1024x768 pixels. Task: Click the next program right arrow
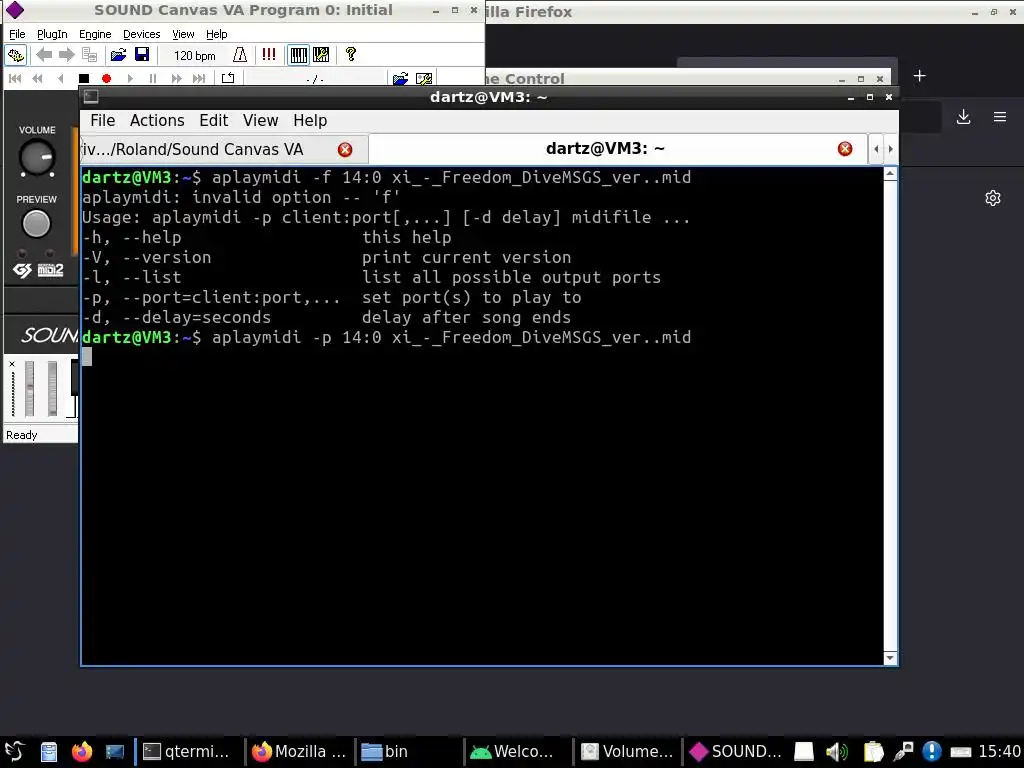66,55
